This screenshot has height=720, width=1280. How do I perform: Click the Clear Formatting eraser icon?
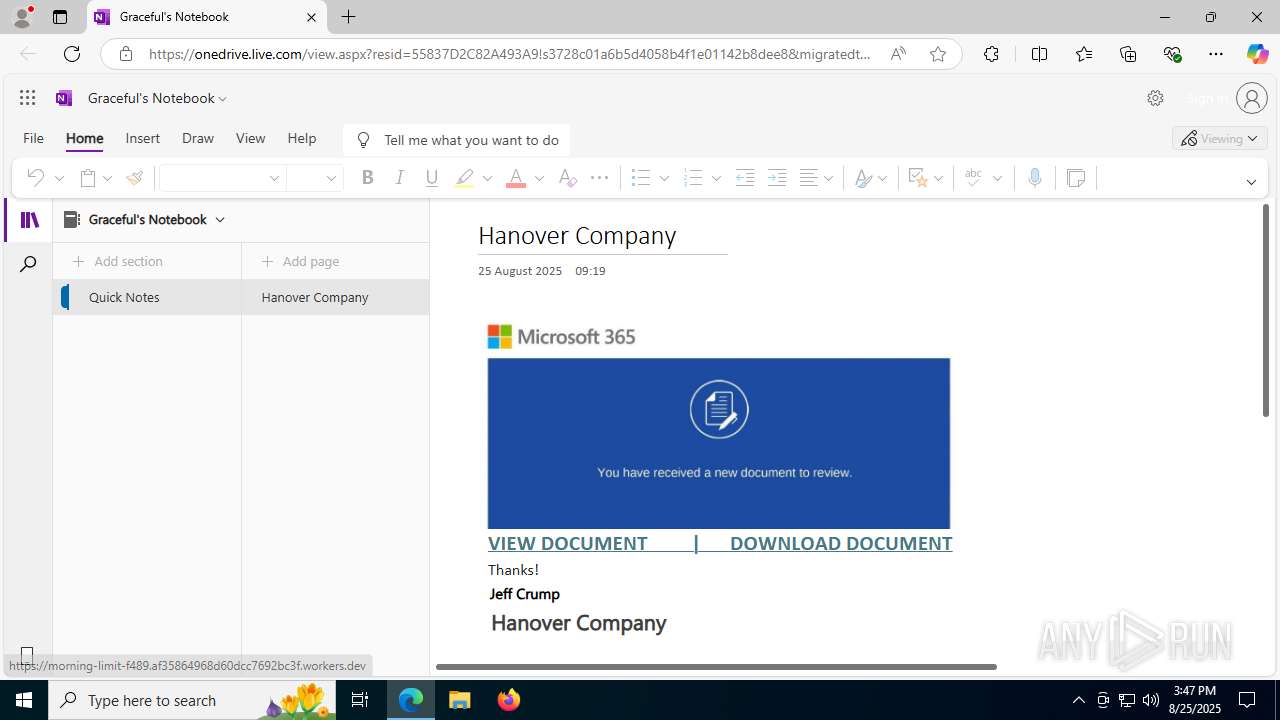[567, 178]
